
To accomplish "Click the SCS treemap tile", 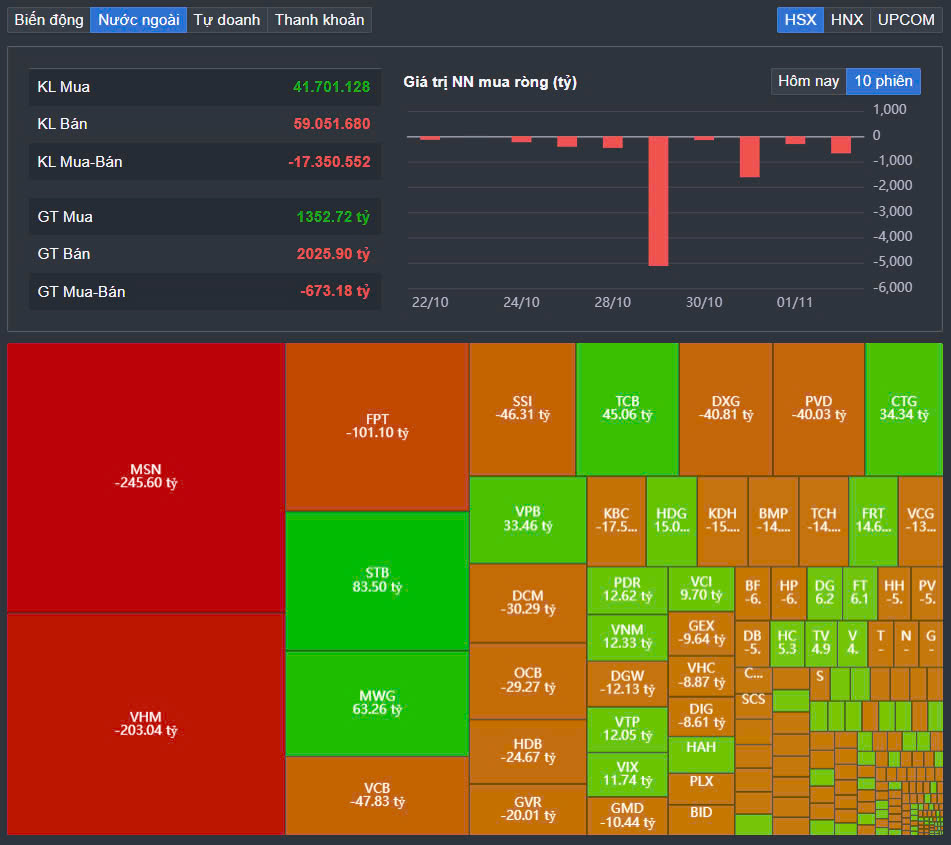I will 753,706.
